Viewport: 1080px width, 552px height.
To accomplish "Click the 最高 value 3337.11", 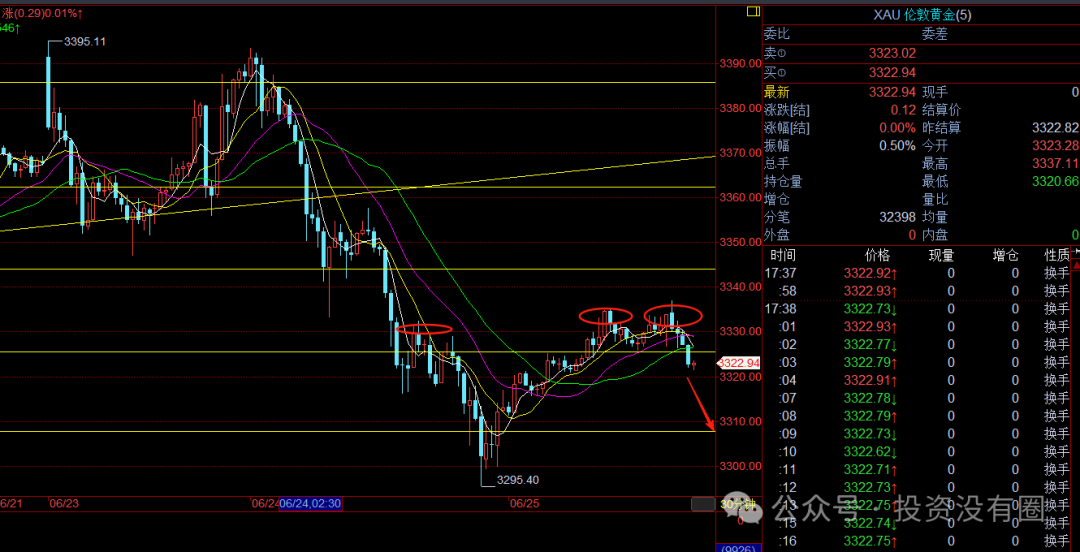I will click(1055, 163).
